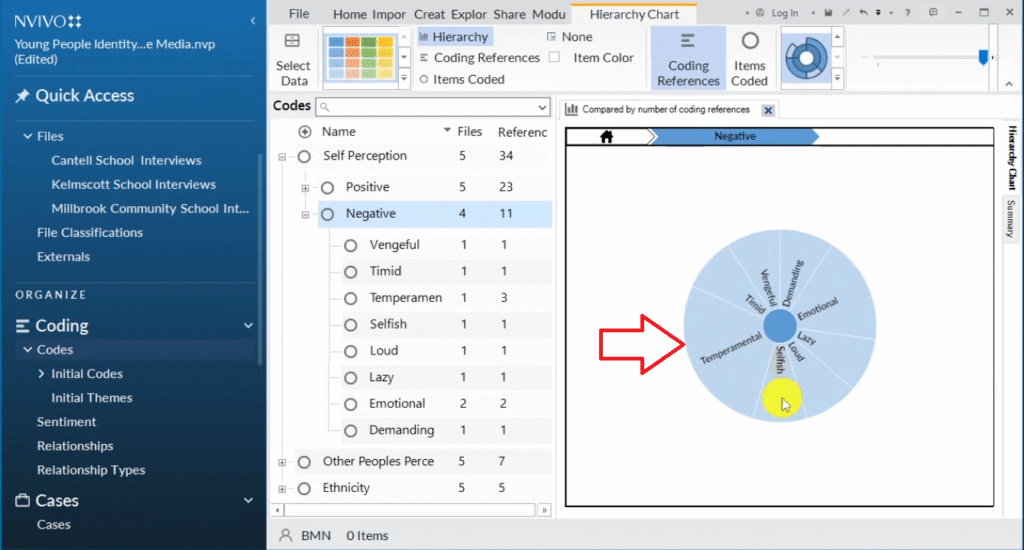Click the add code plus icon
Screen dimensions: 1024x550
(x=305, y=132)
